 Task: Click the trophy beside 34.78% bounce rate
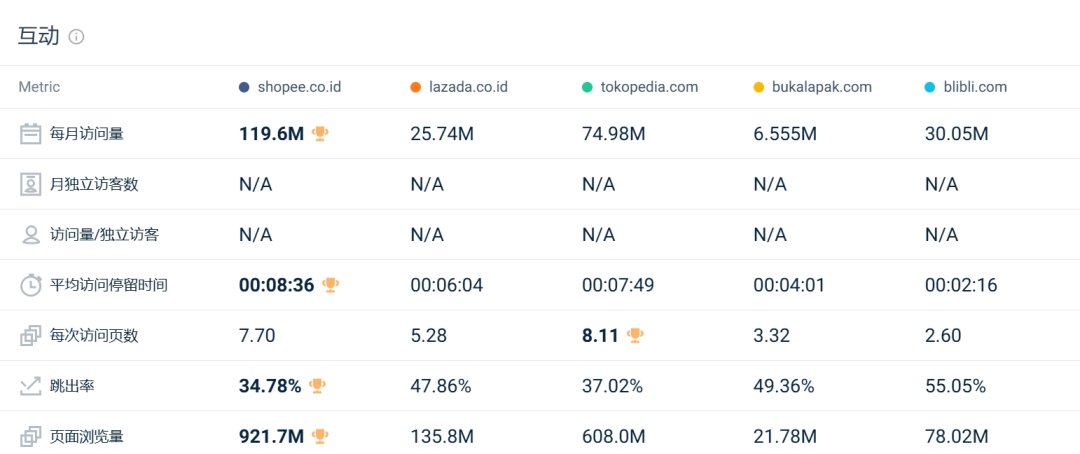click(317, 386)
